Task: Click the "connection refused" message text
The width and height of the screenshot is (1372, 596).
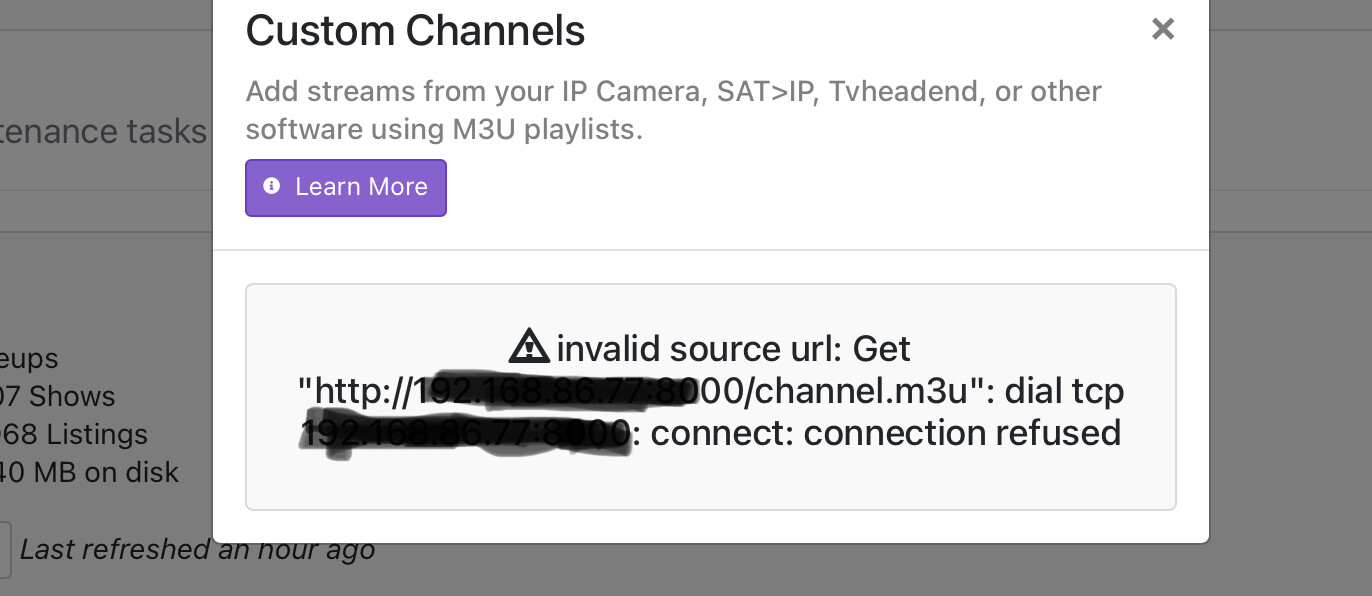Action: (x=961, y=433)
